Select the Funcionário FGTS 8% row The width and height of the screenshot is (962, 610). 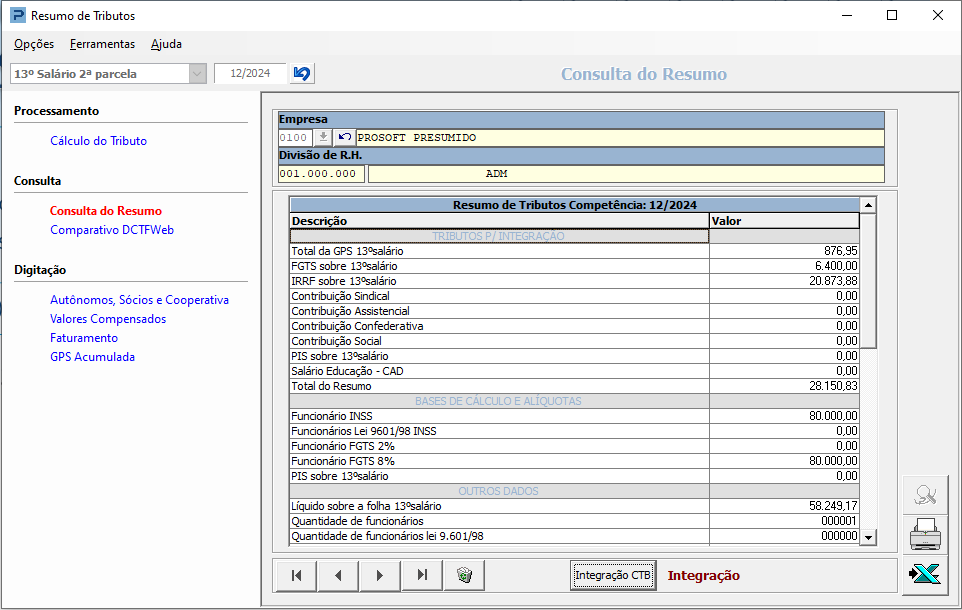tap(574, 461)
